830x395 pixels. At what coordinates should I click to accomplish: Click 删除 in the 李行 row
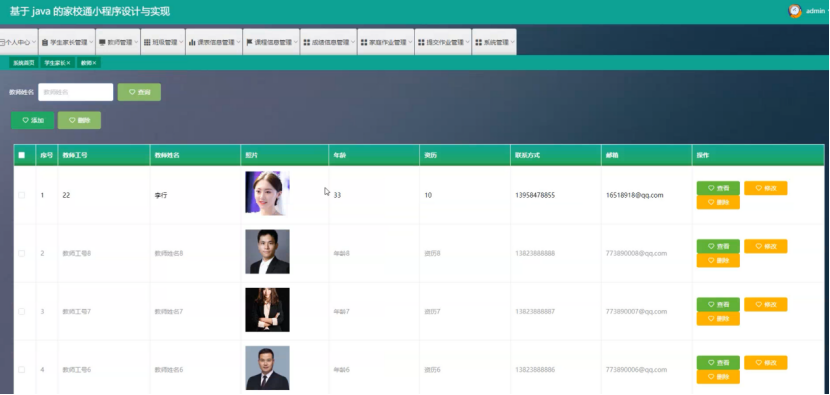[718, 202]
